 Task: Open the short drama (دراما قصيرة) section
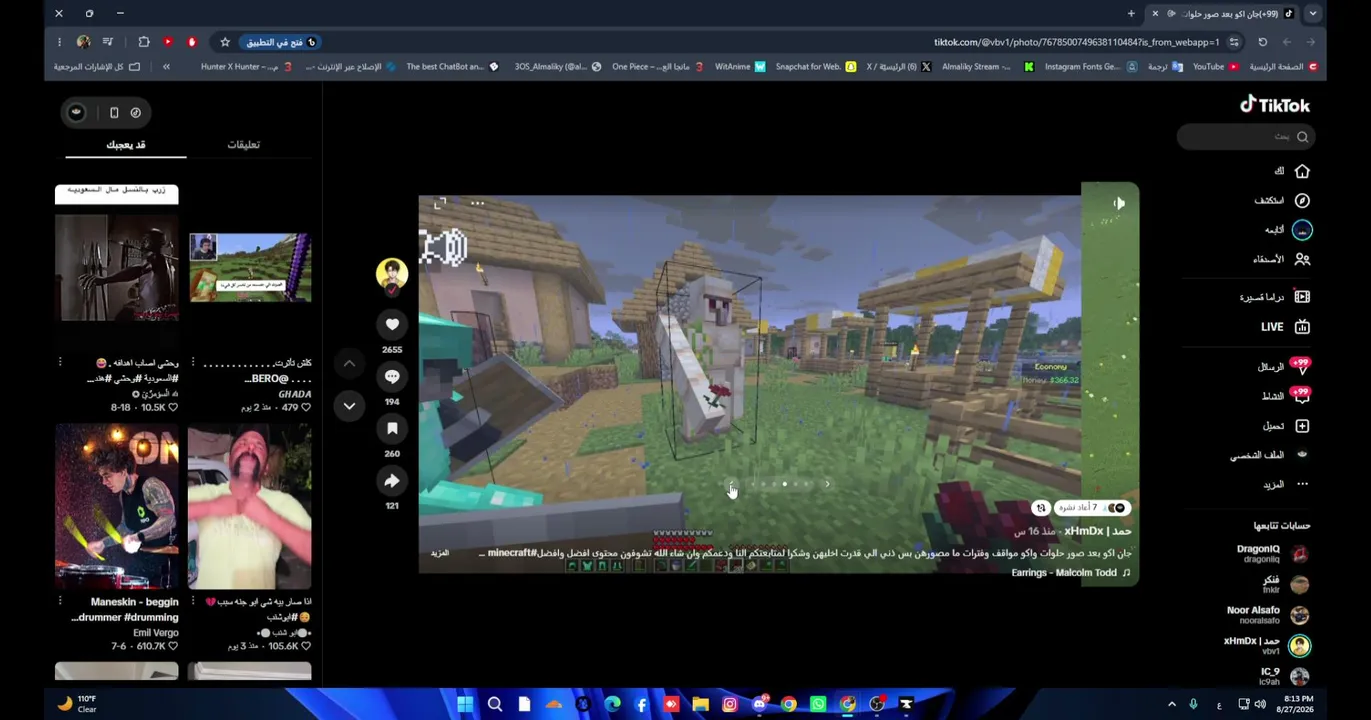[x=1275, y=297]
